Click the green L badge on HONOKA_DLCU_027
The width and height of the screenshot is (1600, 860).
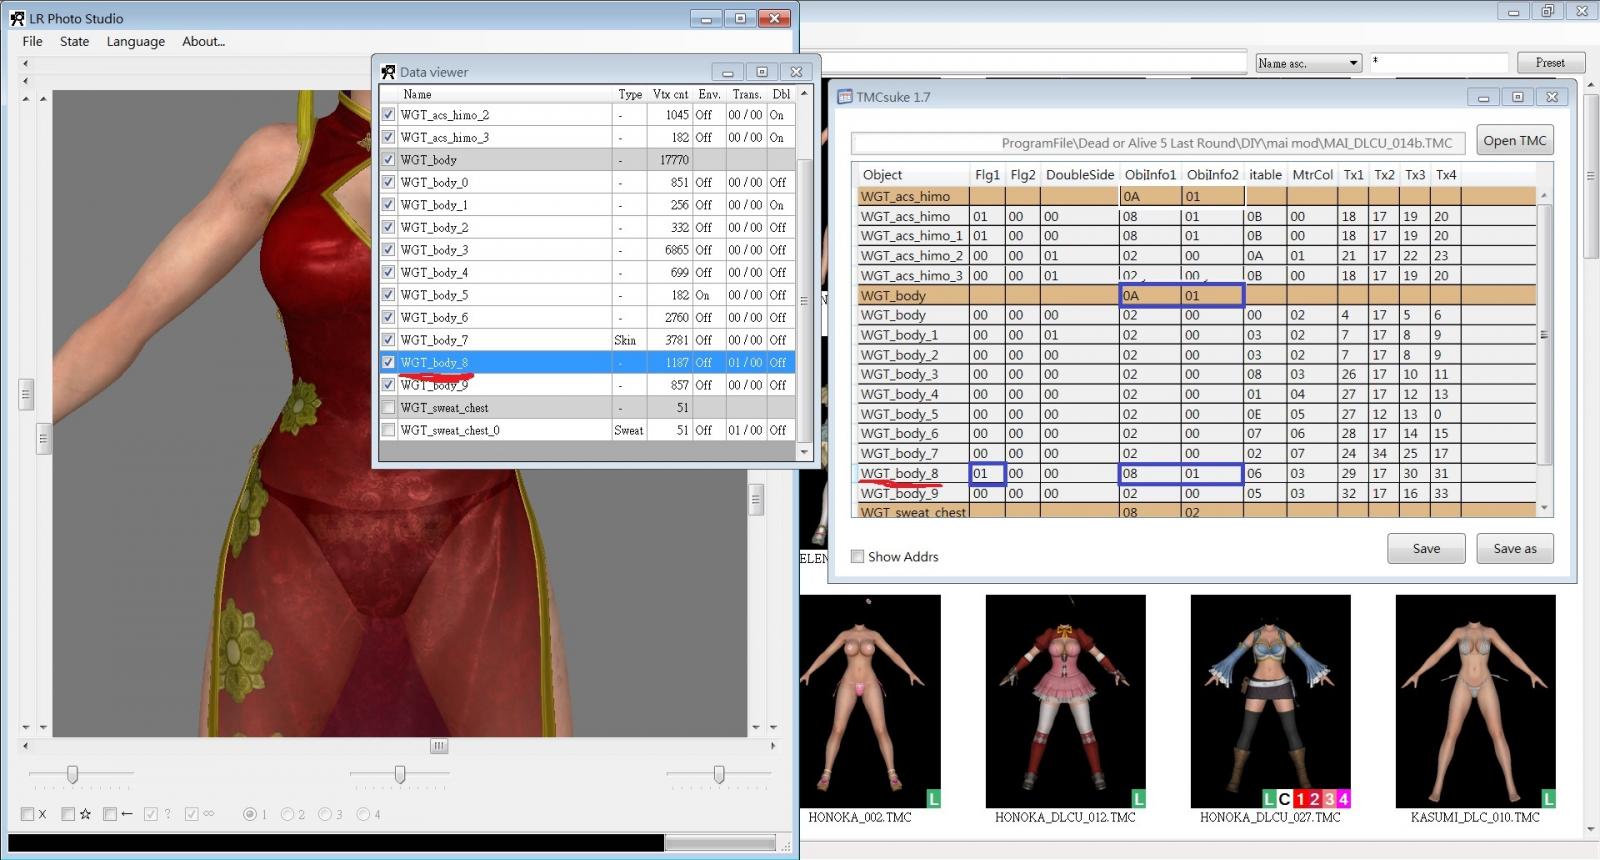click(x=1269, y=799)
